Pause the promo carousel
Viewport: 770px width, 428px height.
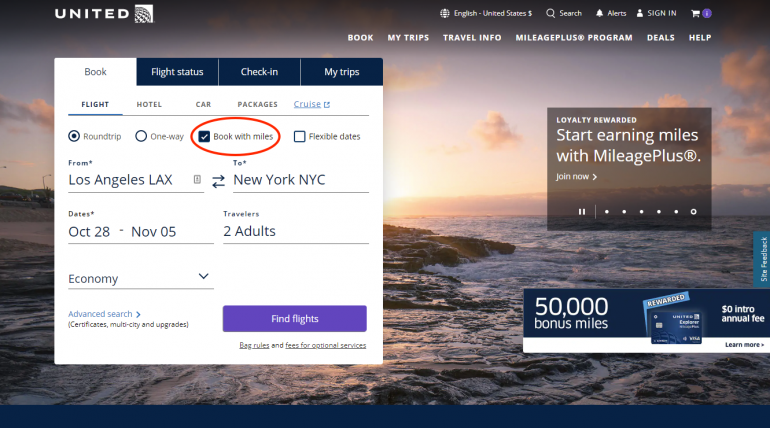(582, 211)
